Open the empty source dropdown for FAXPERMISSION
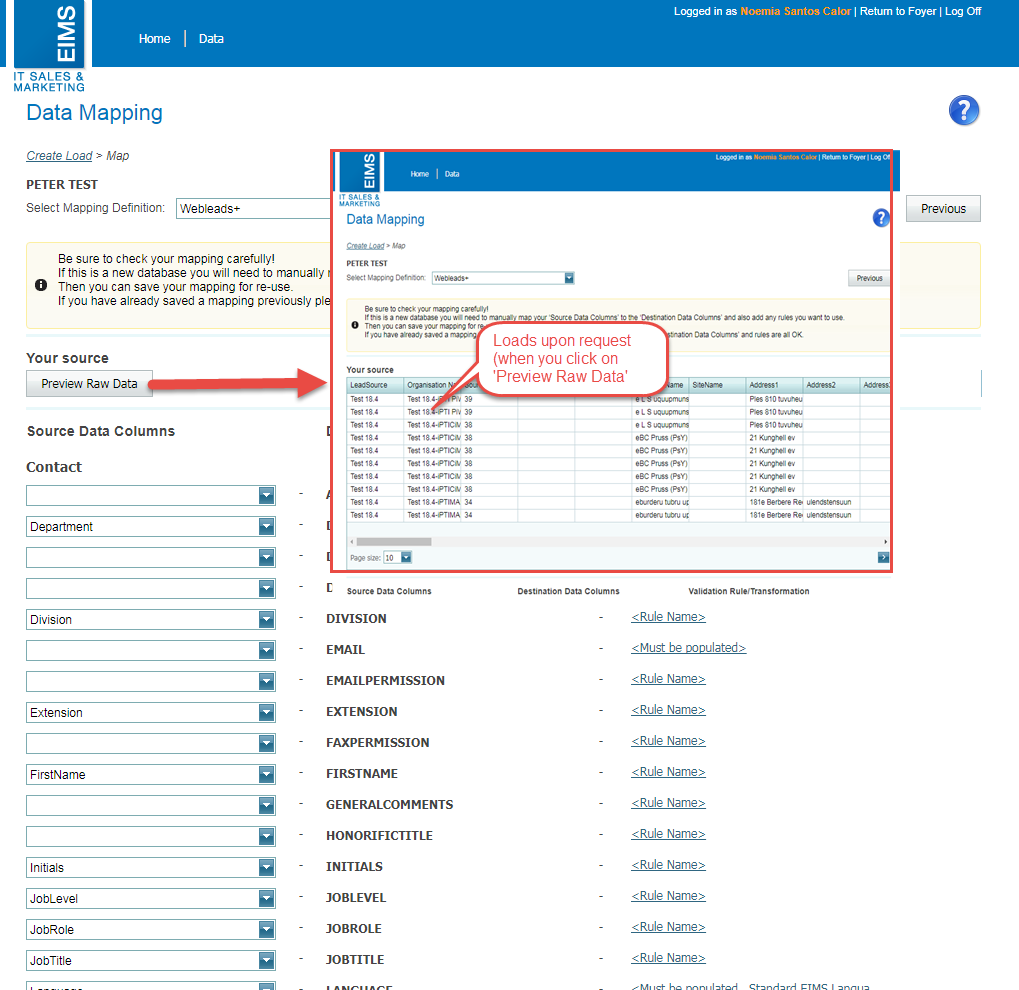This screenshot has width=1019, height=990. coord(266,744)
